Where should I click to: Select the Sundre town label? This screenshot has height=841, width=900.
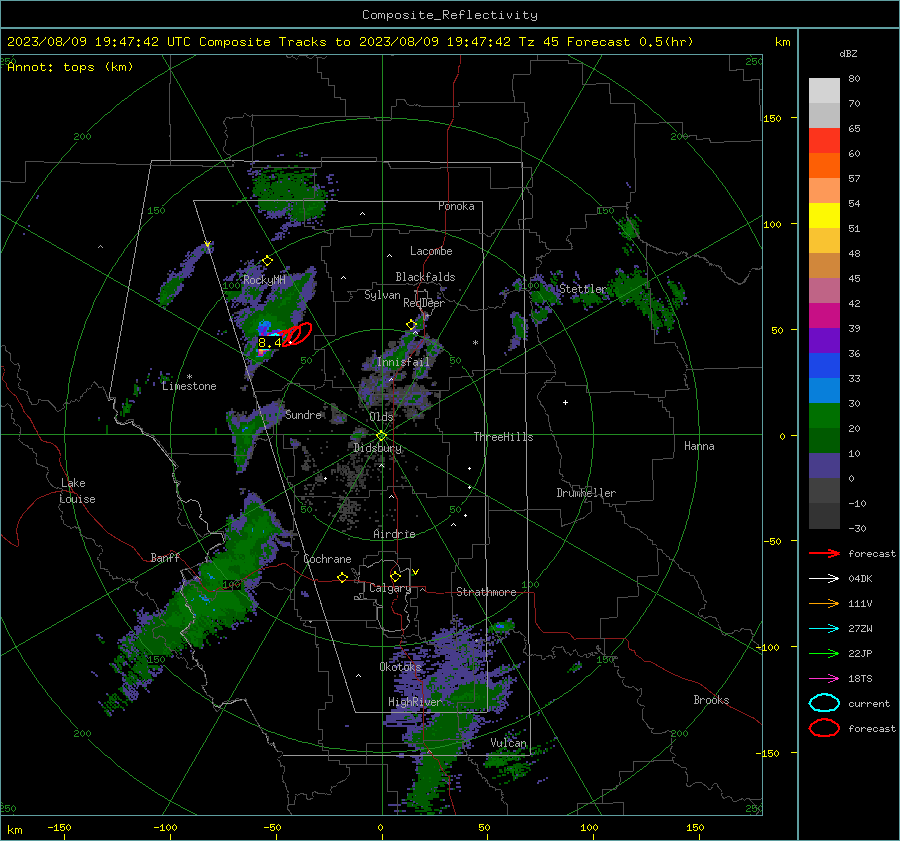click(x=303, y=414)
